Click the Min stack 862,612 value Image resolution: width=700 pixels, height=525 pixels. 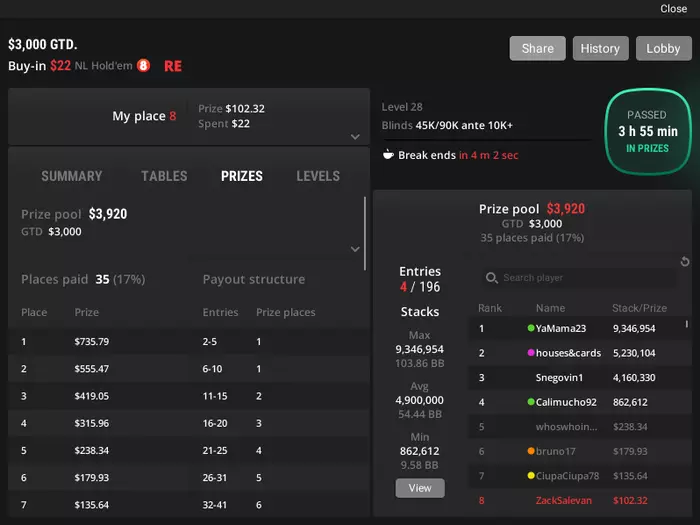click(x=420, y=451)
